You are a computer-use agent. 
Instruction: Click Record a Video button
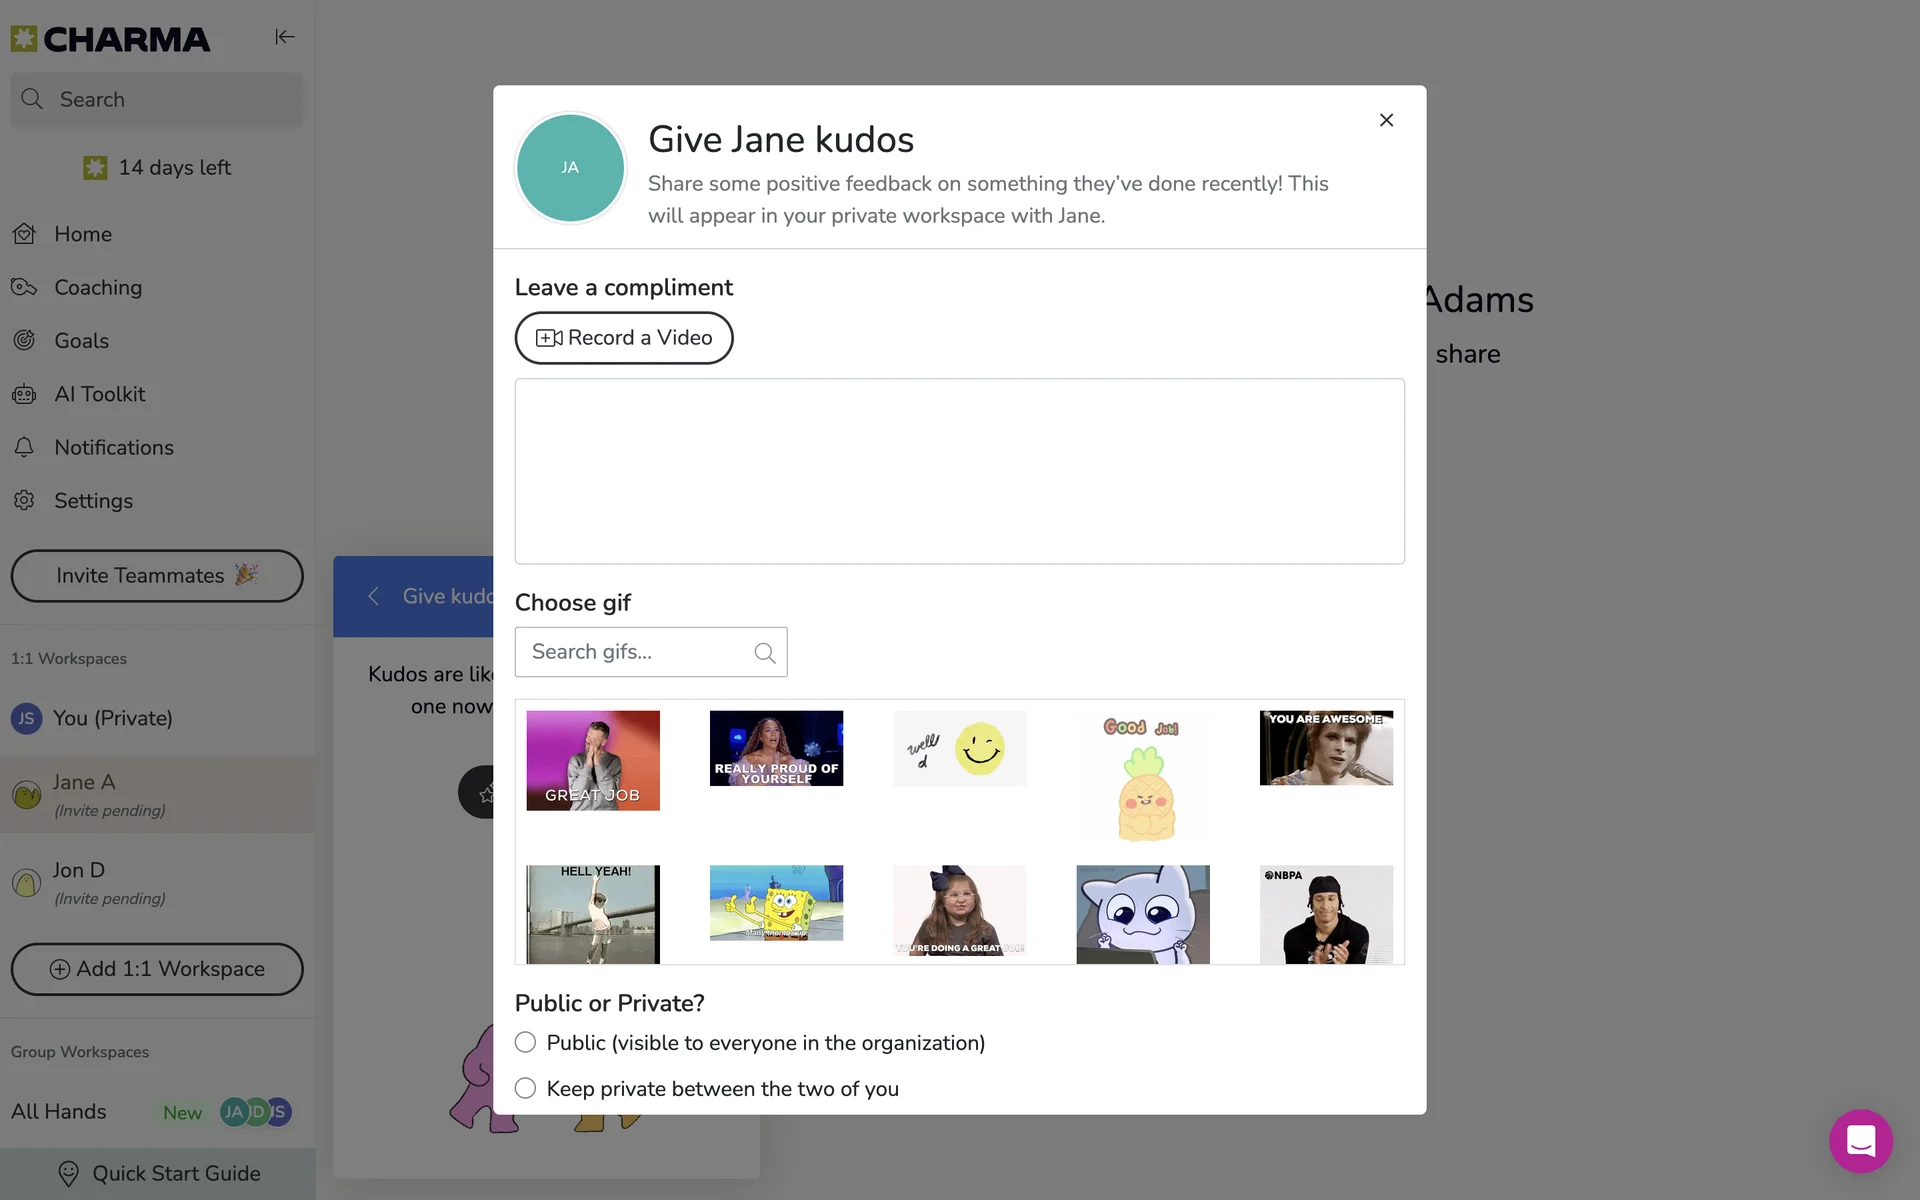[624, 338]
